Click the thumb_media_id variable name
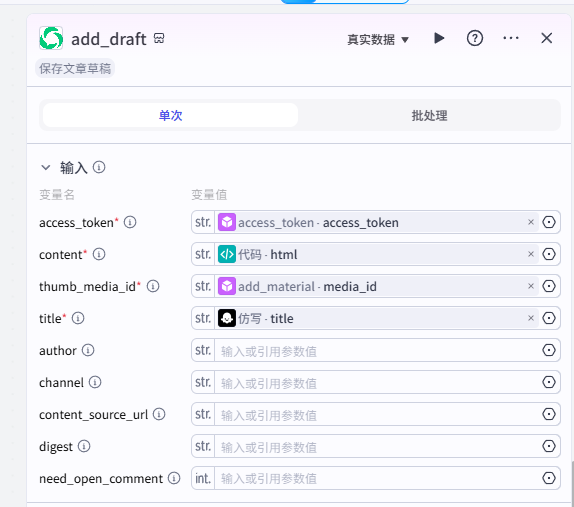Viewport: 574px width, 507px height. (x=87, y=287)
